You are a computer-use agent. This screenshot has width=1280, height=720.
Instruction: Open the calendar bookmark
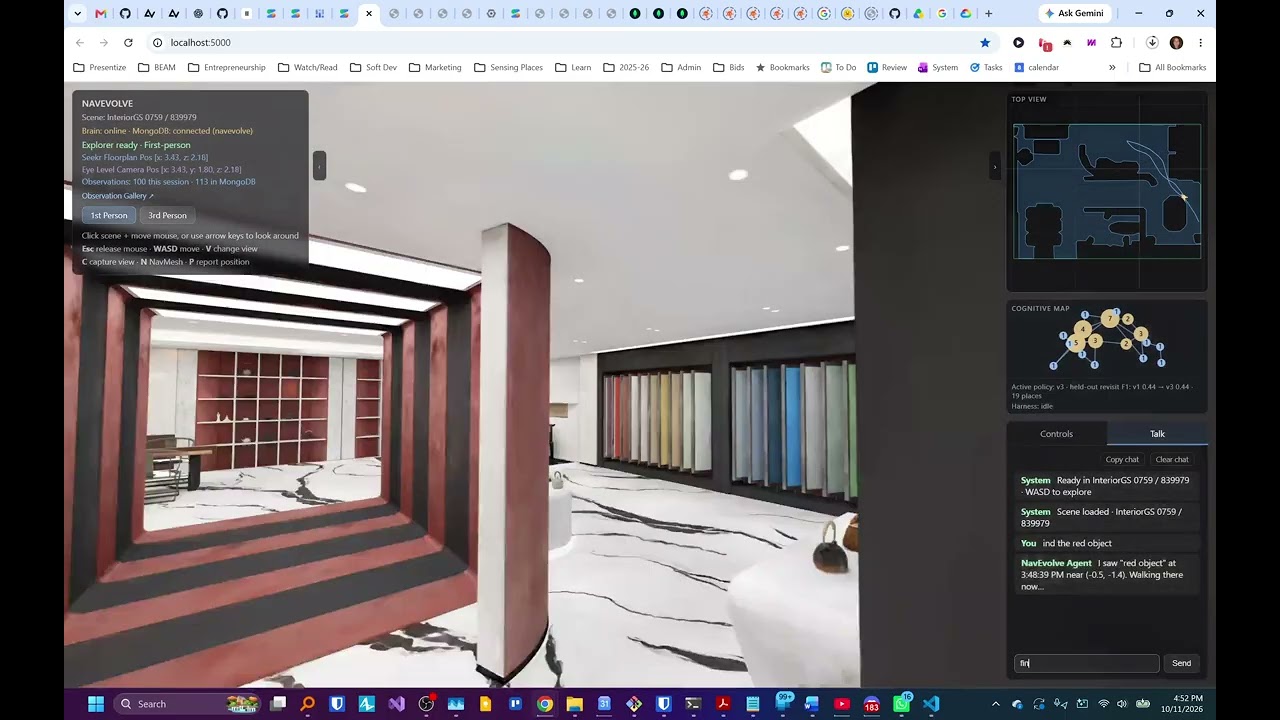1036,67
